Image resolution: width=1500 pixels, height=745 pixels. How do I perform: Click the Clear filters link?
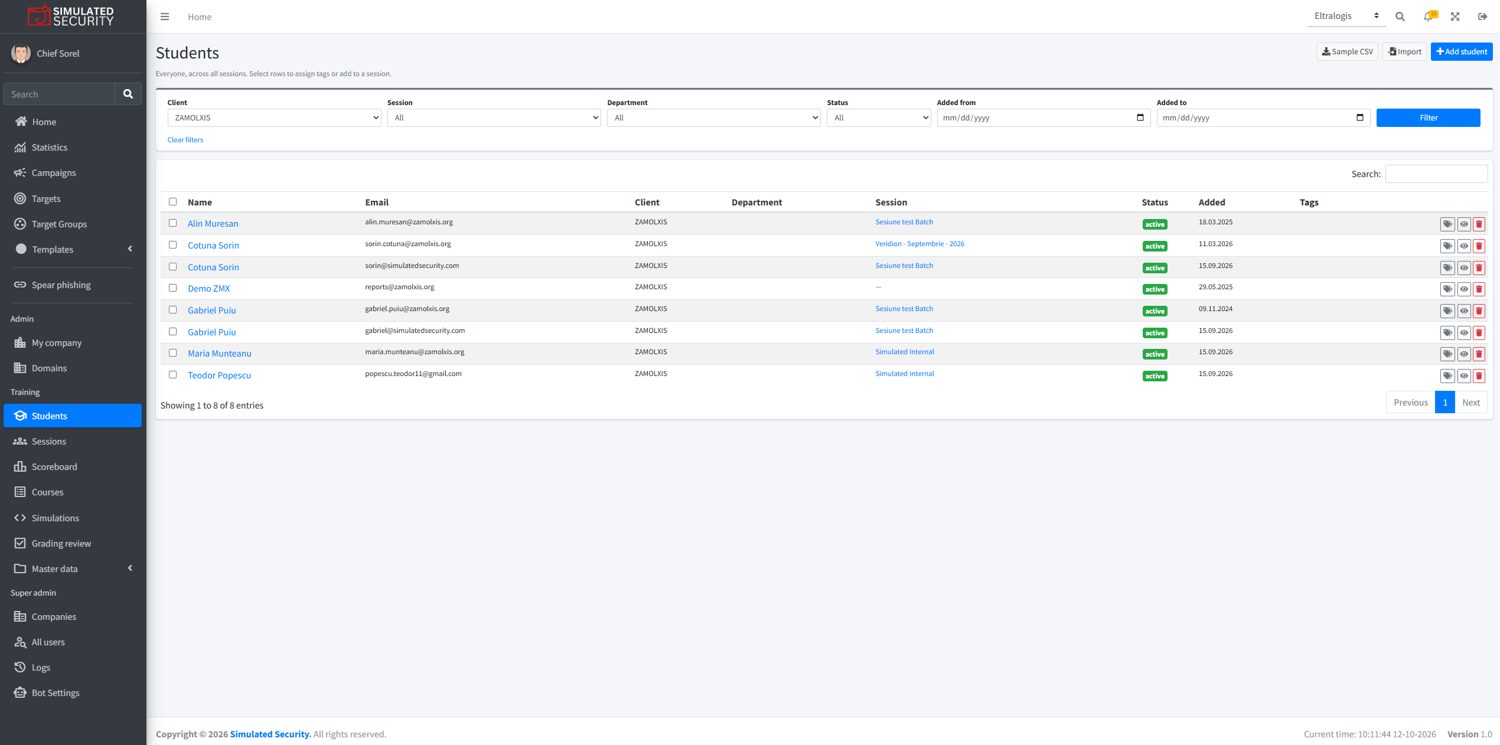185,140
